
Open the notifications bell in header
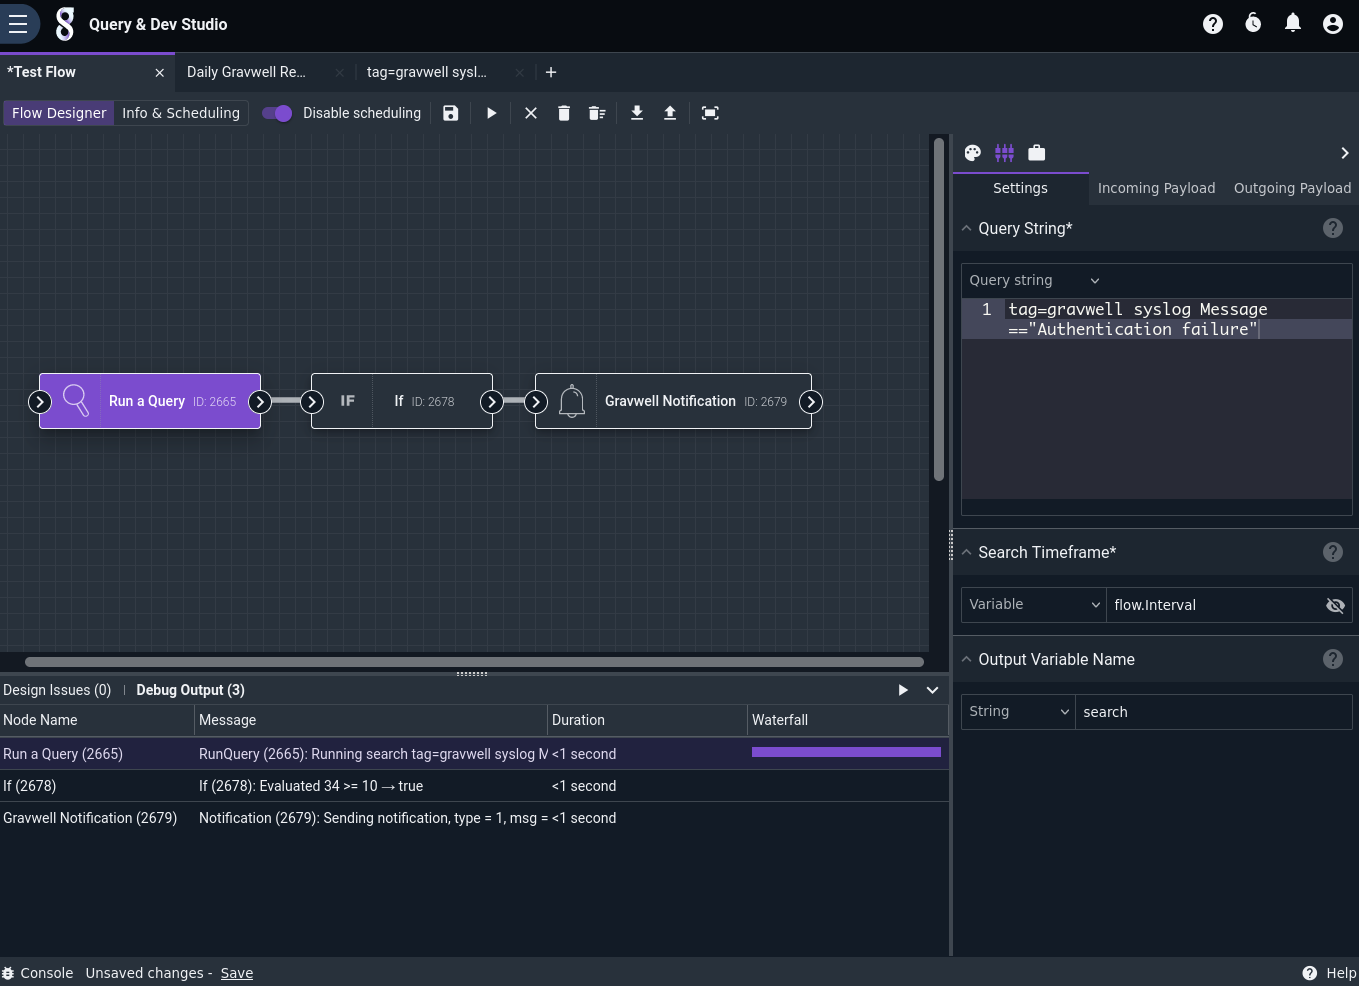tap(1293, 24)
